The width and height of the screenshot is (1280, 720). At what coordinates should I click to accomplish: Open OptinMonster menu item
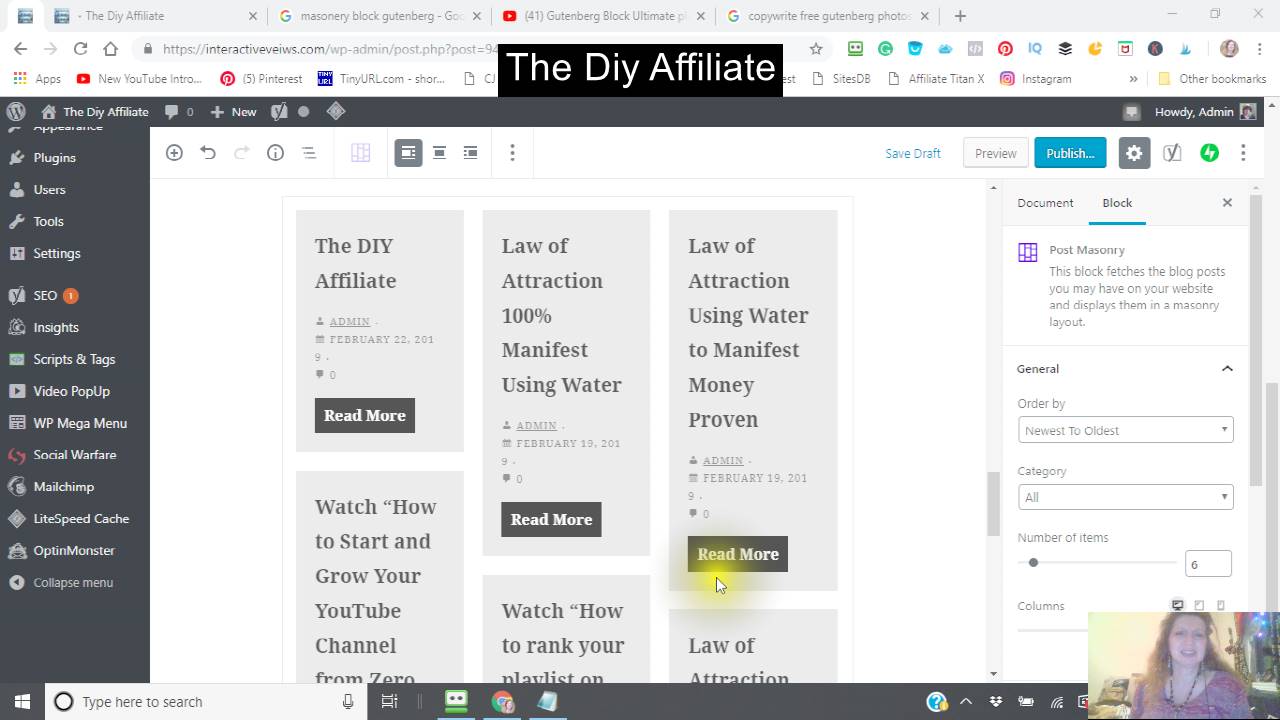75,551
